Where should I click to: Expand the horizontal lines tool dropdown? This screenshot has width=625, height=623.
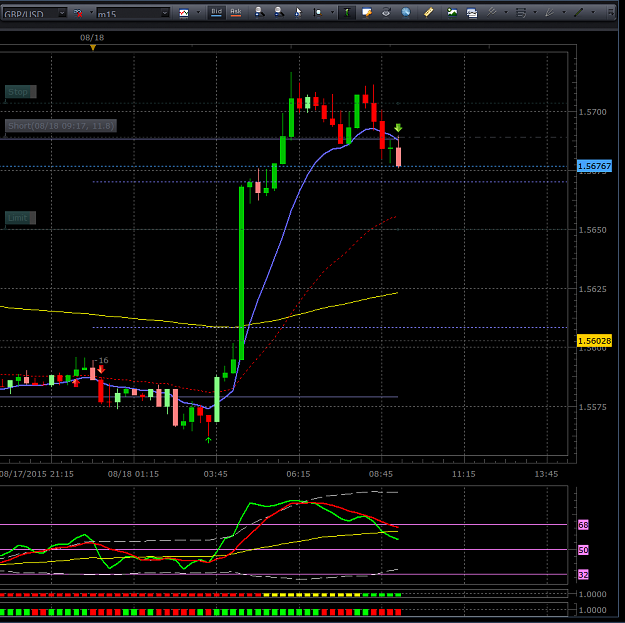click(535, 13)
